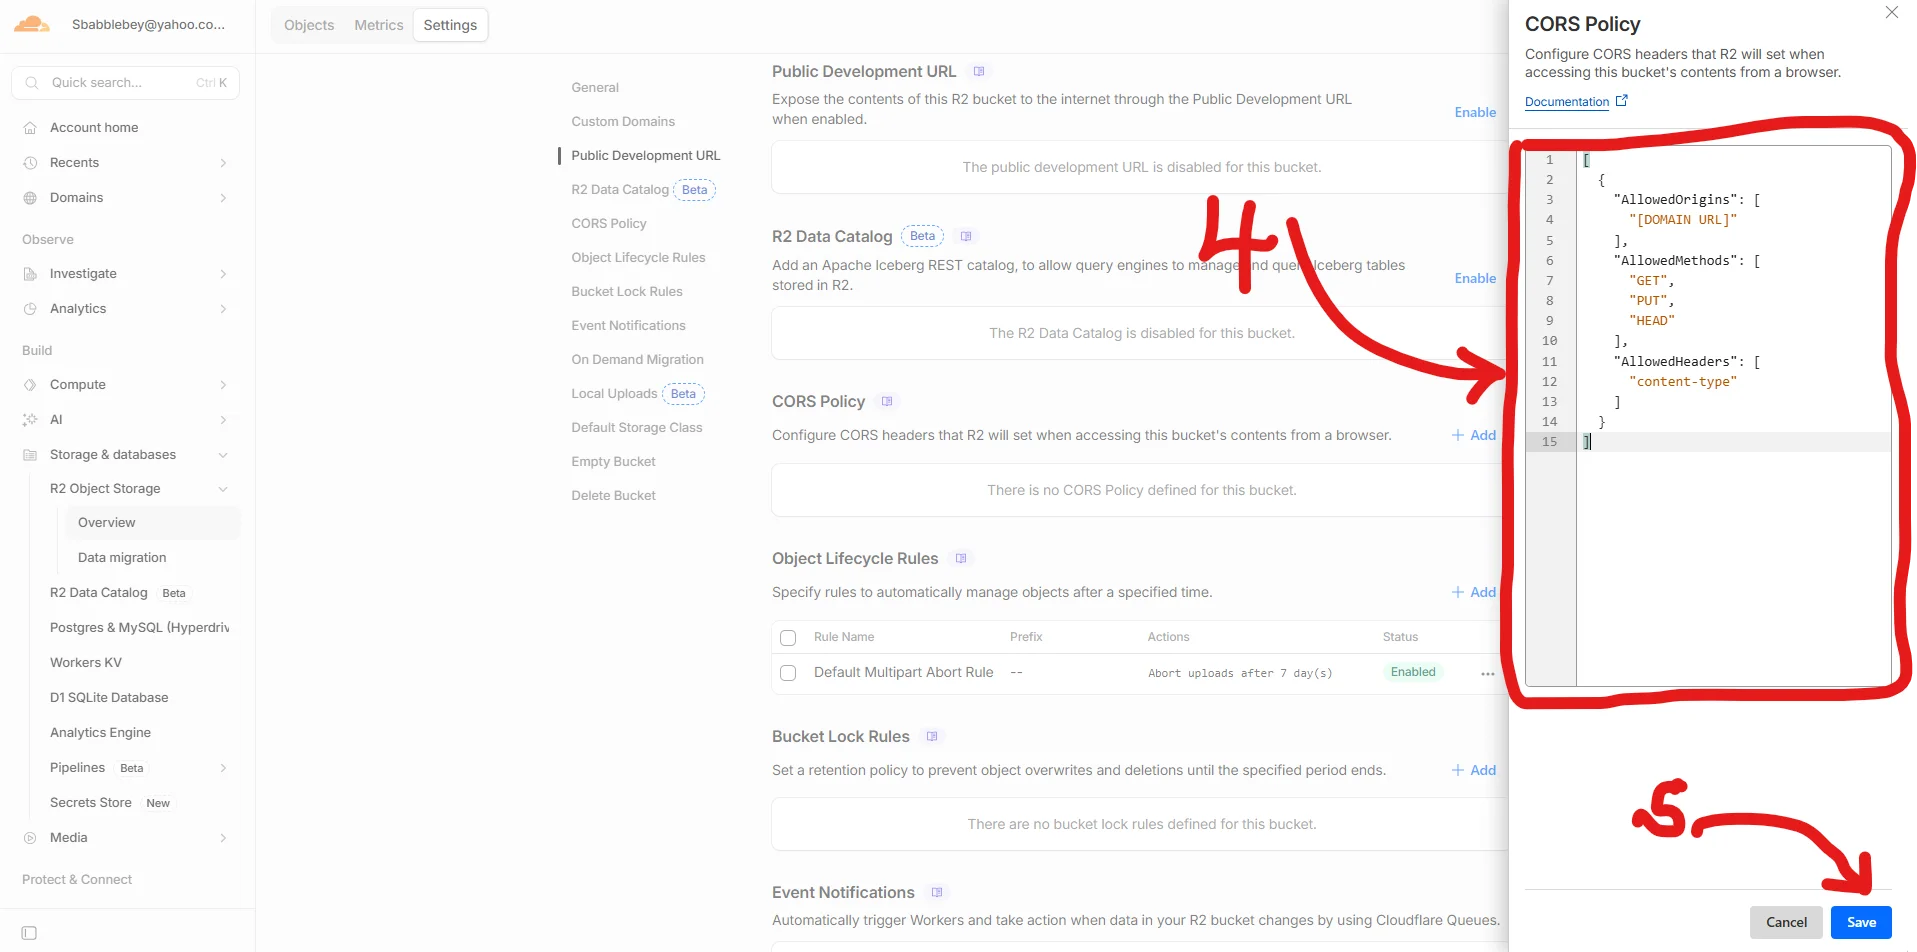Expand the Analytics menu chevron
This screenshot has width=1917, height=952.
[223, 309]
